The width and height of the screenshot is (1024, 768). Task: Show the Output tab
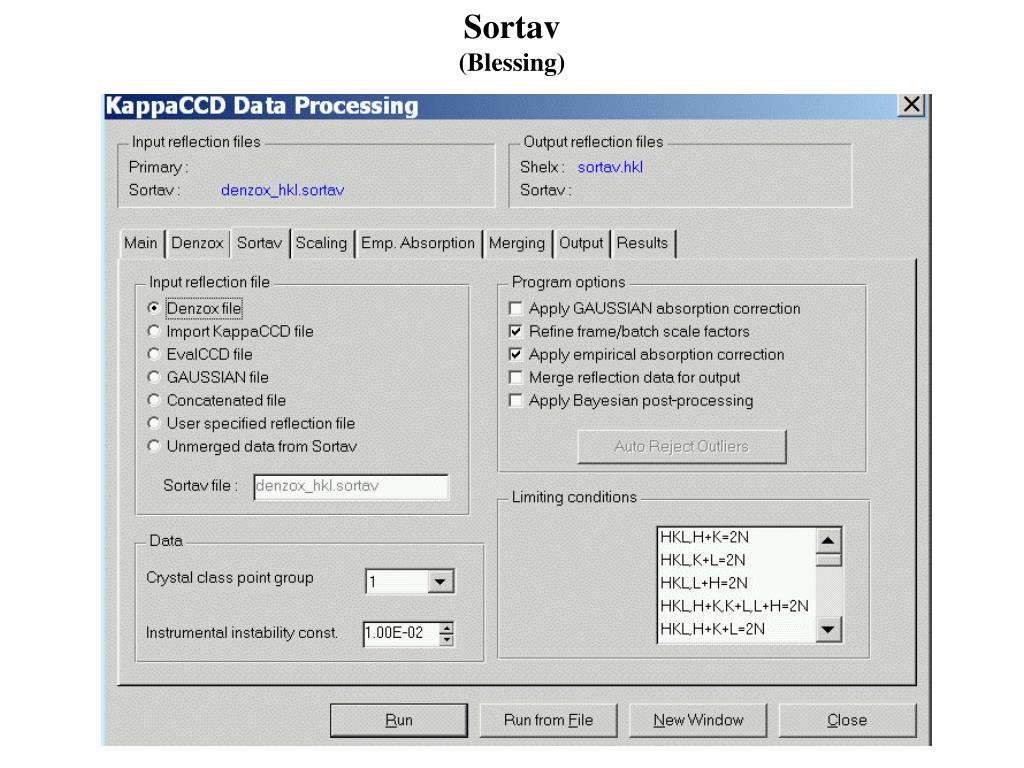[x=581, y=243]
